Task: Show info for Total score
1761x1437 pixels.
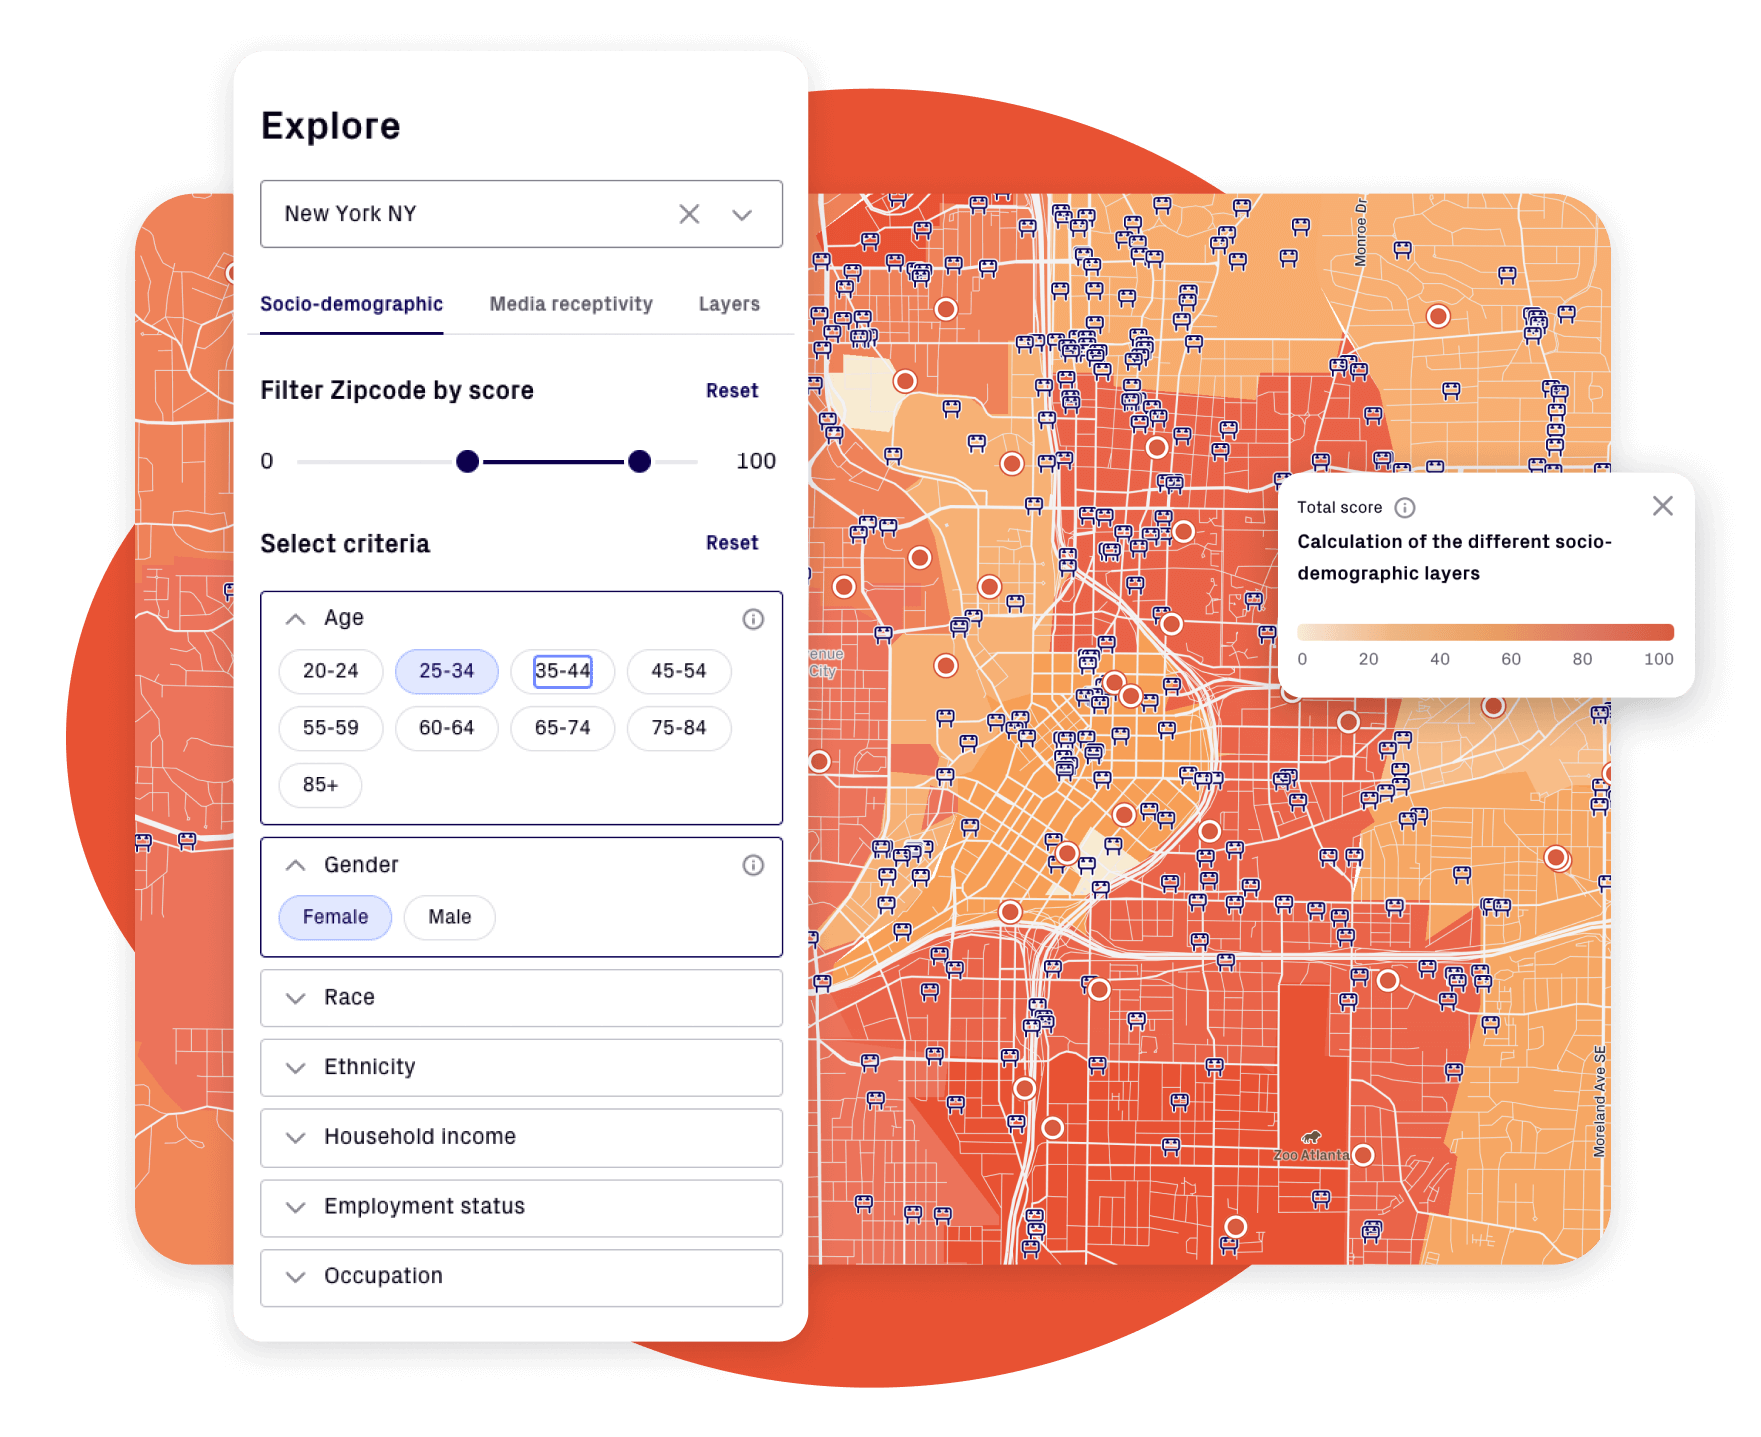Action: [1405, 508]
